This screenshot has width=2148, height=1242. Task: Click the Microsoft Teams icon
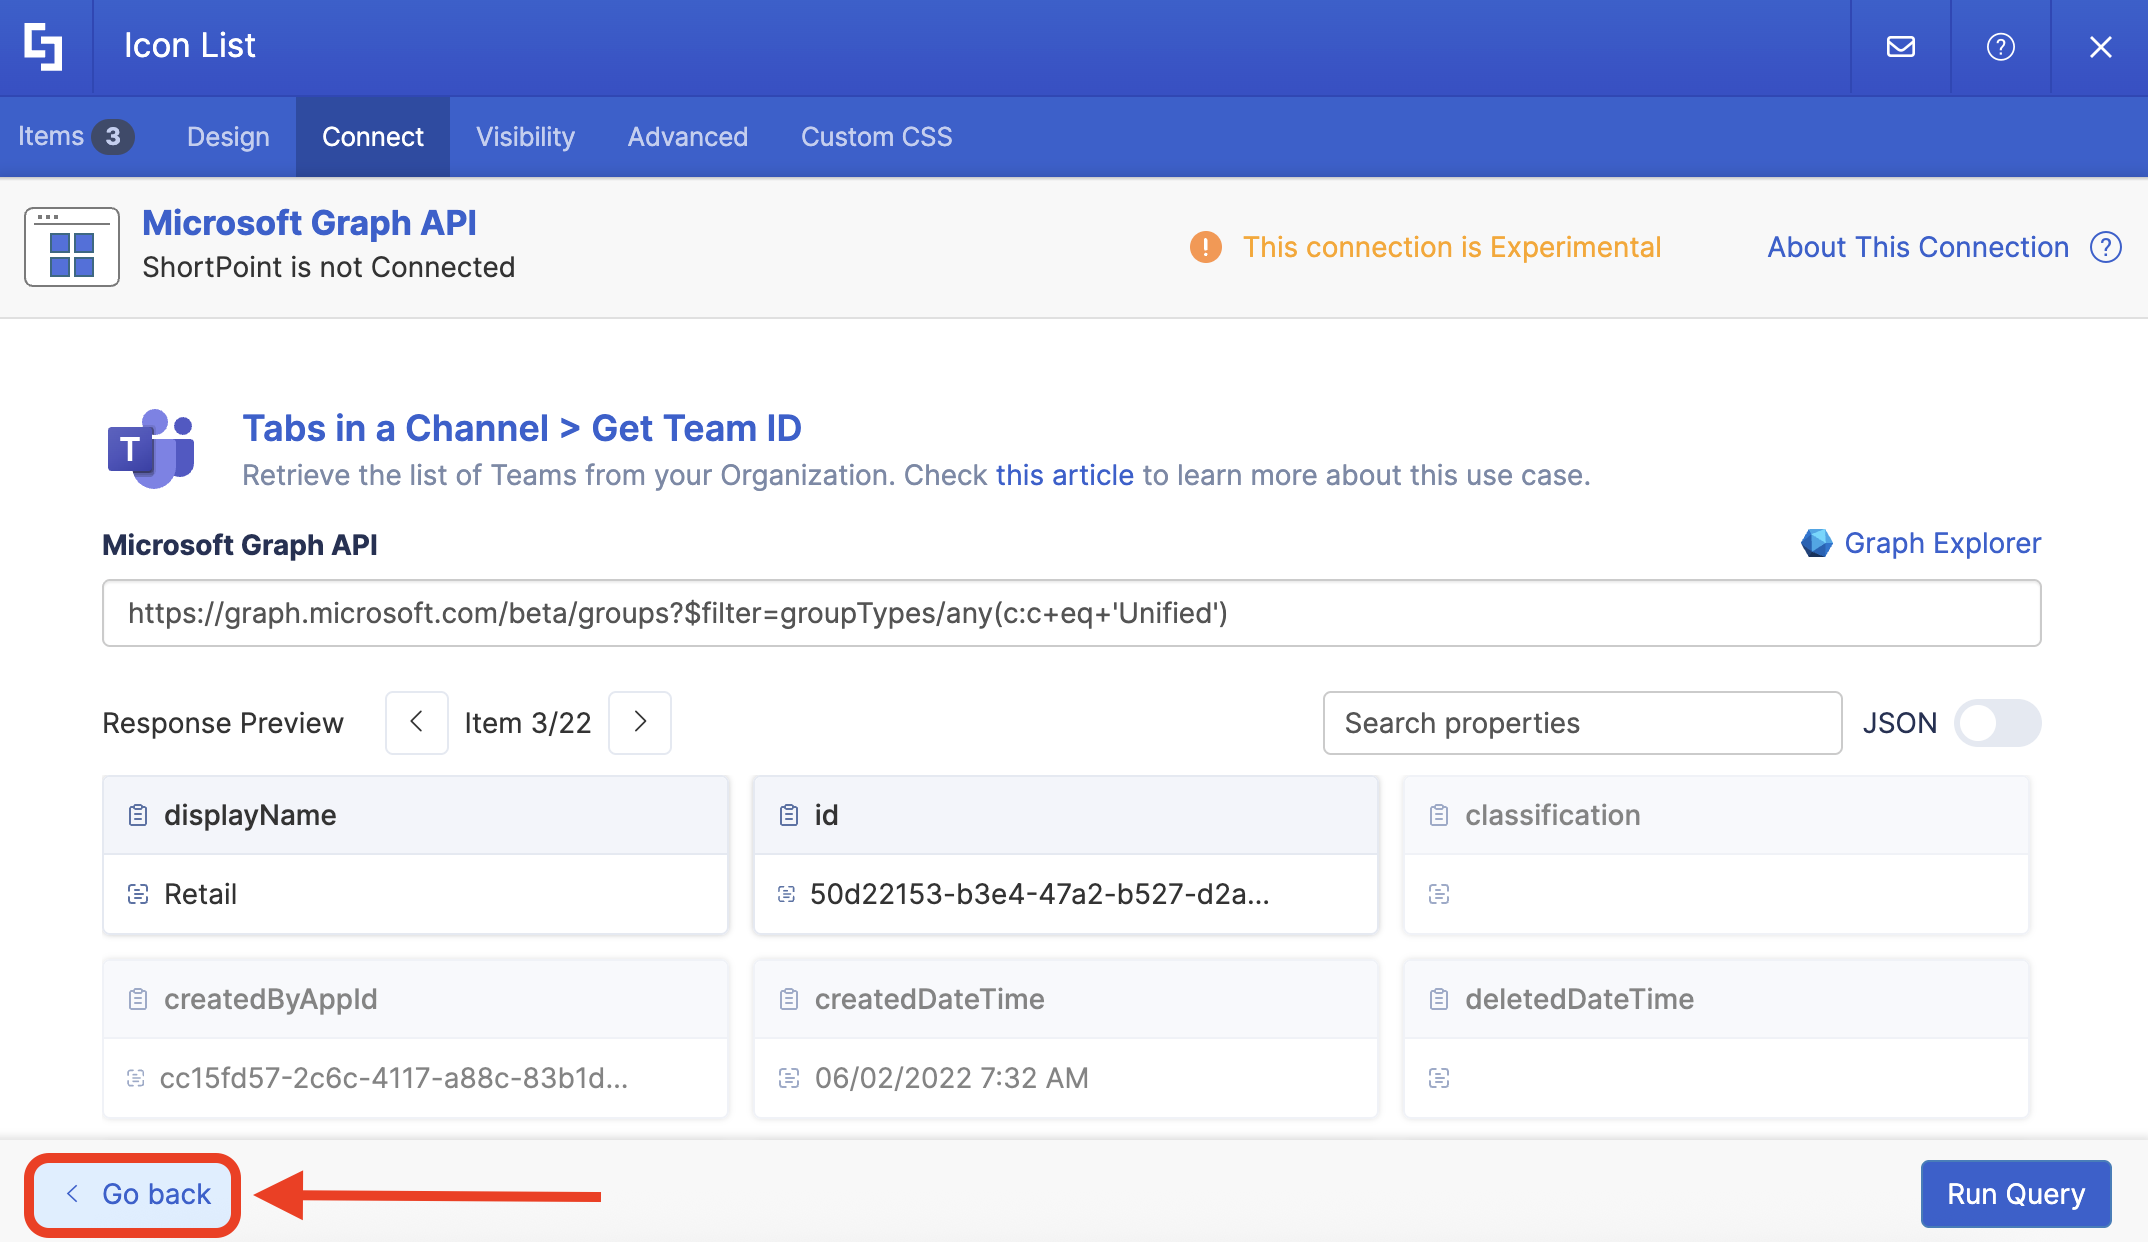click(151, 449)
